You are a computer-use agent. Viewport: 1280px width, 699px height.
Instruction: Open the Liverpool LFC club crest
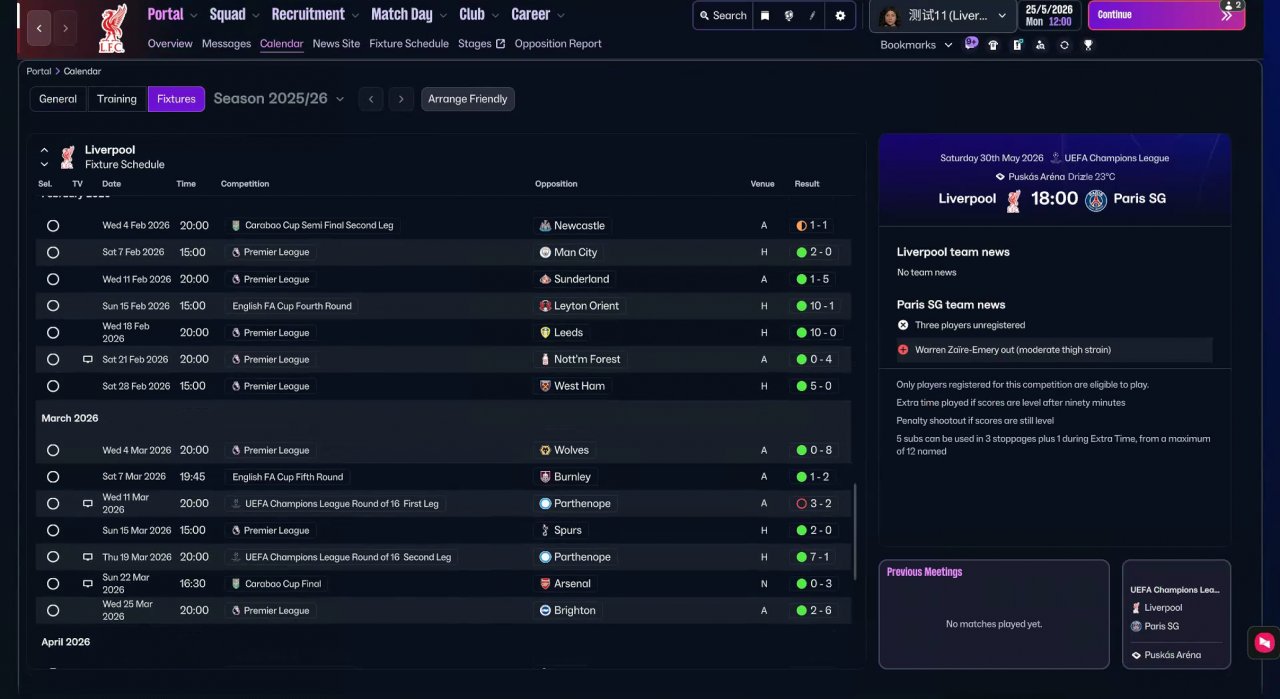(113, 29)
